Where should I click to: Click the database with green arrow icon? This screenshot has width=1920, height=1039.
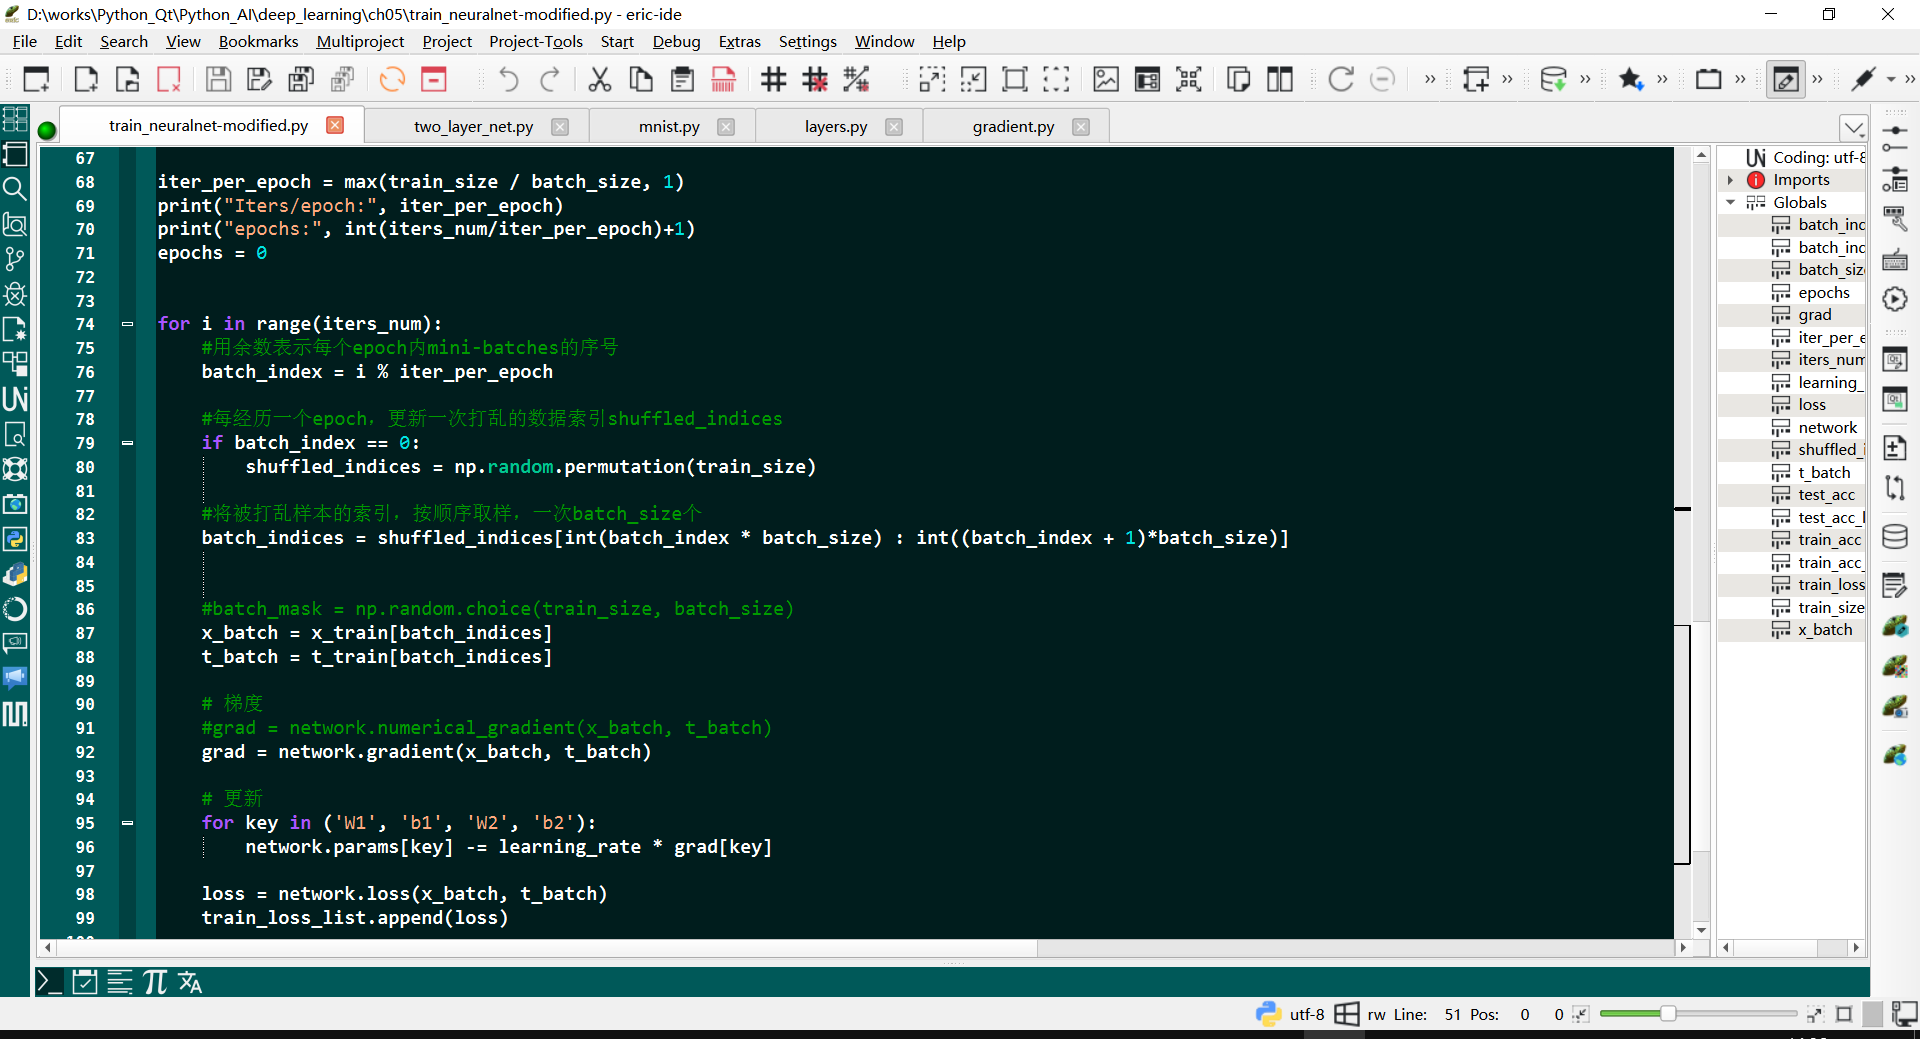[1553, 79]
